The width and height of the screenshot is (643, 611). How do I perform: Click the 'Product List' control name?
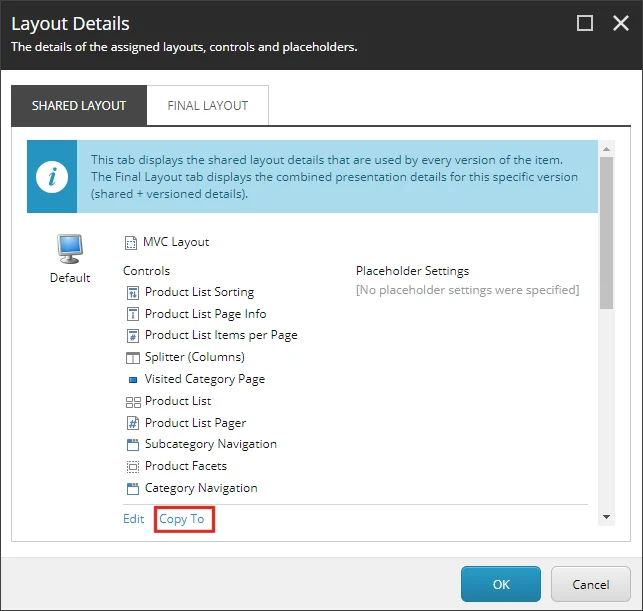pyautogui.click(x=178, y=401)
